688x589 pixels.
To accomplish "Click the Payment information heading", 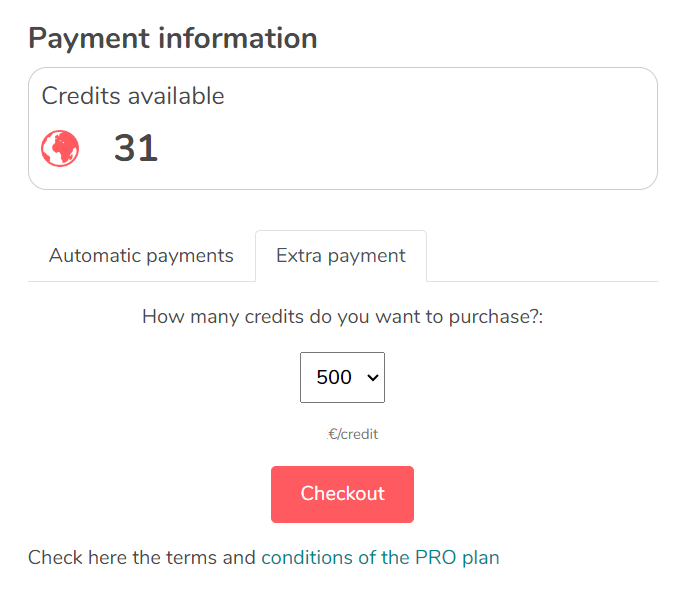I will 173,39.
